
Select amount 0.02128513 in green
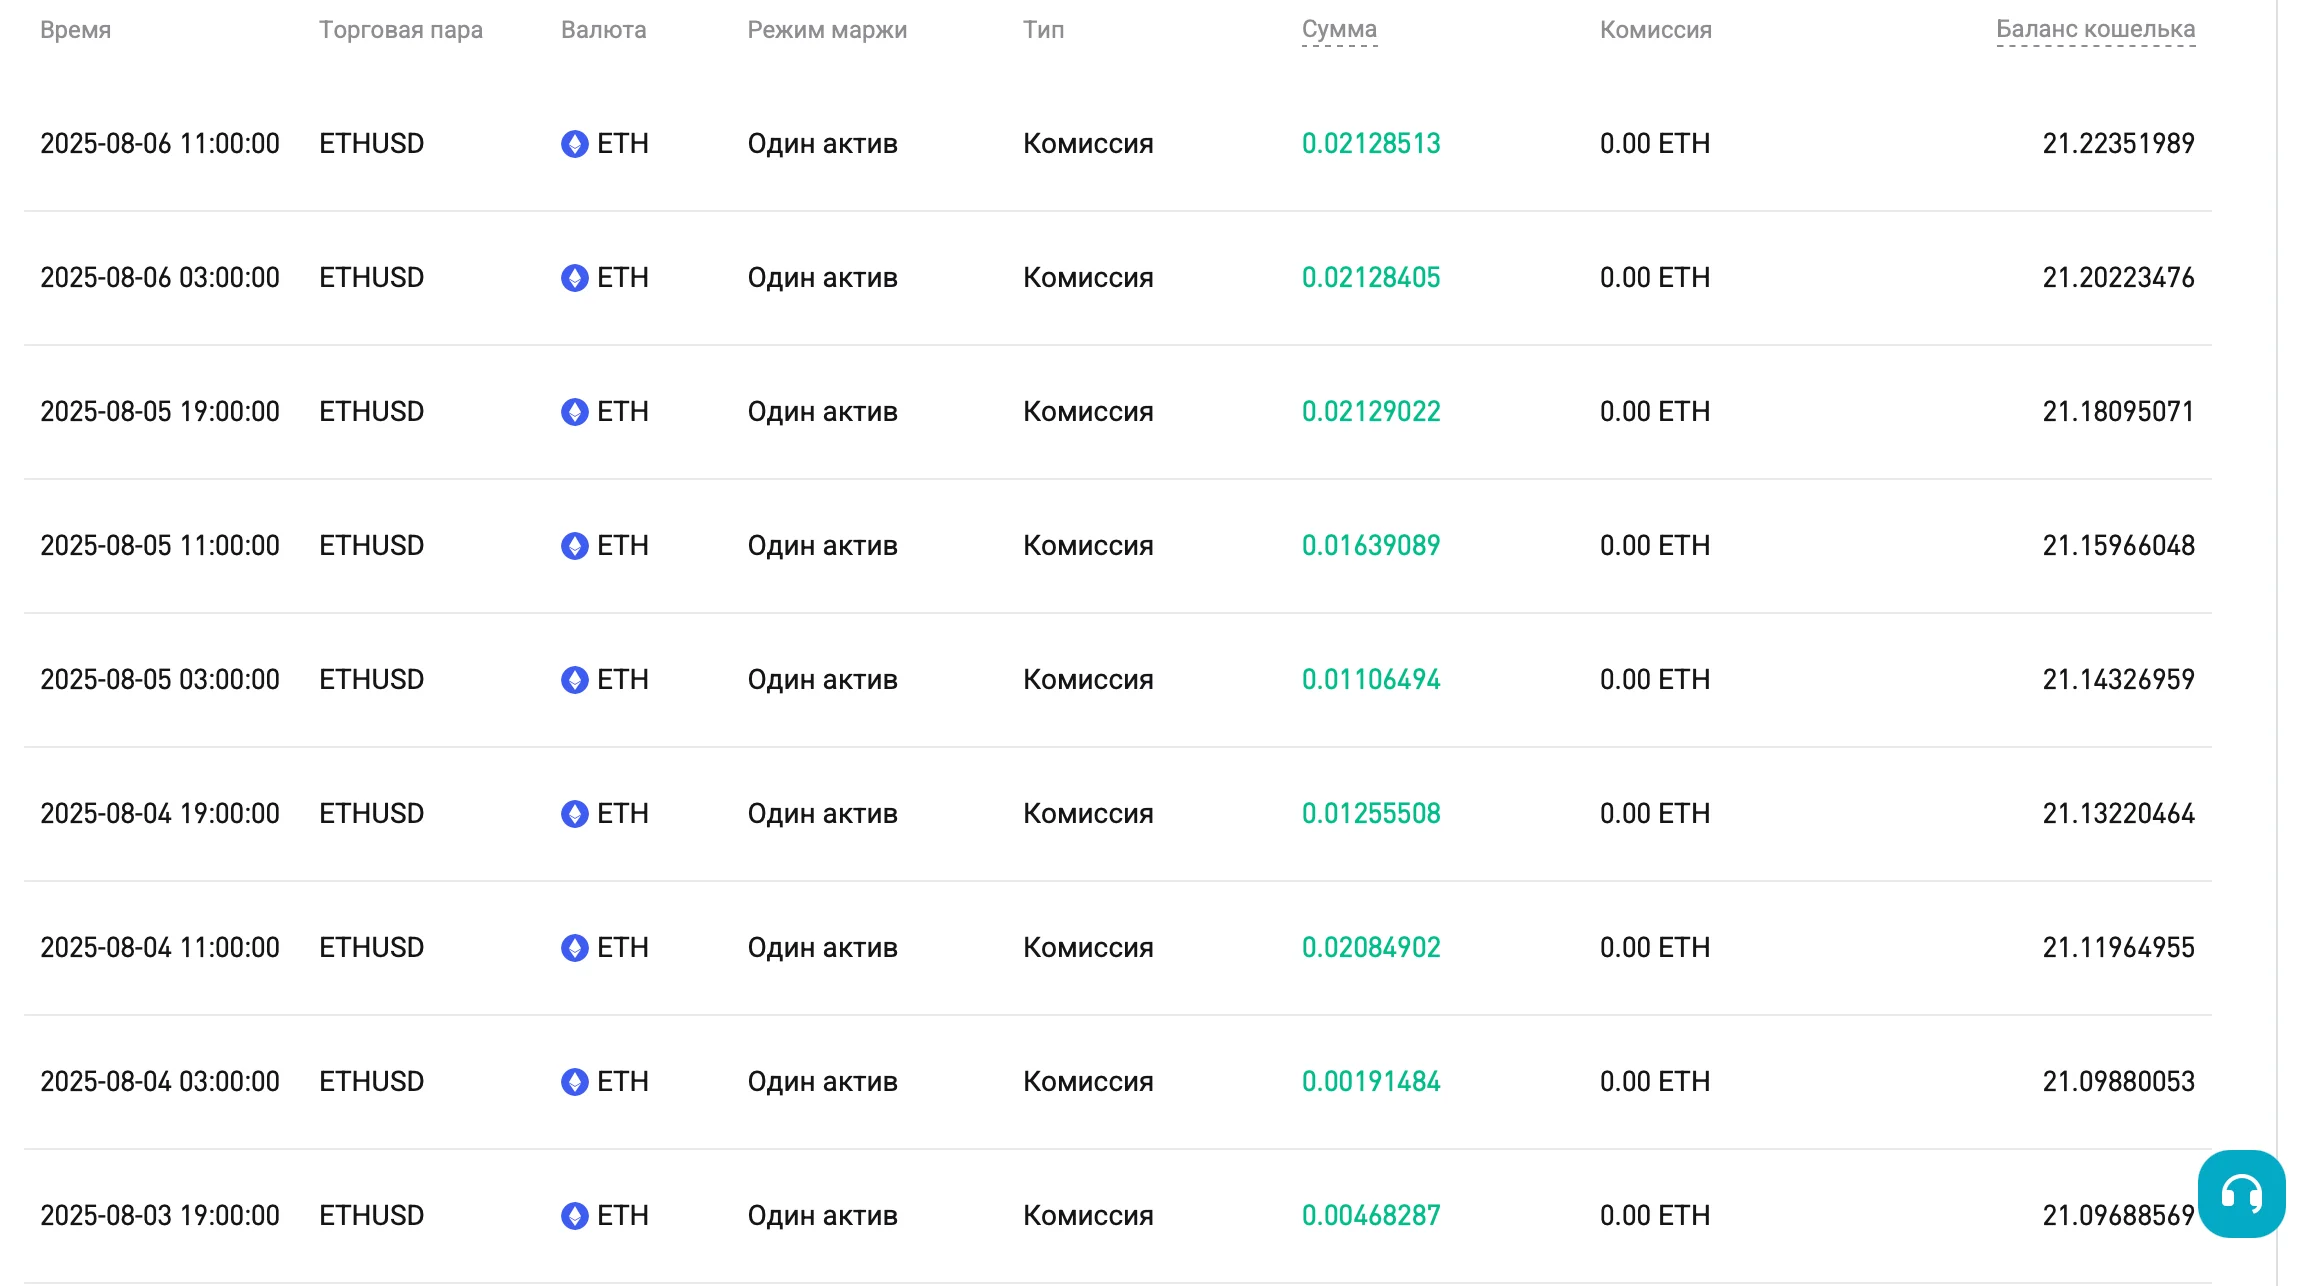(x=1371, y=144)
